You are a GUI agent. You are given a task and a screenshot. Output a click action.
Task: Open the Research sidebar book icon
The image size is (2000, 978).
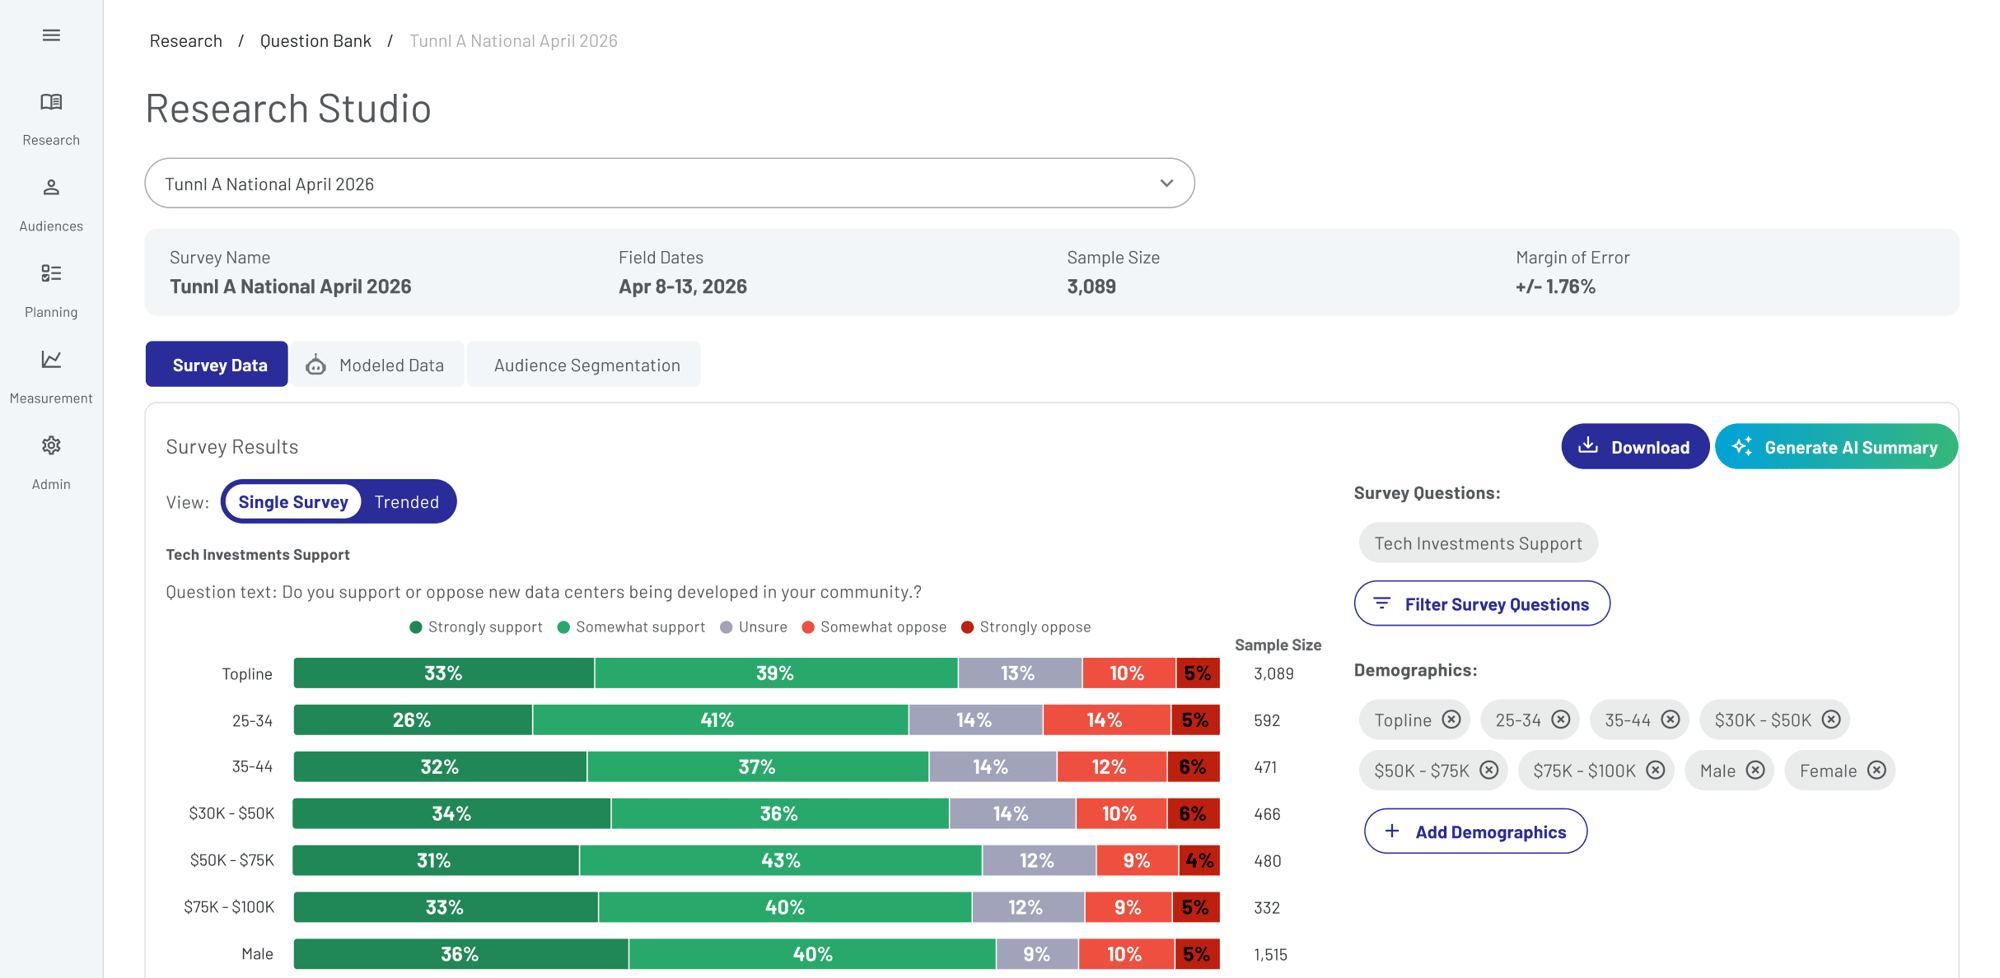tap(51, 102)
